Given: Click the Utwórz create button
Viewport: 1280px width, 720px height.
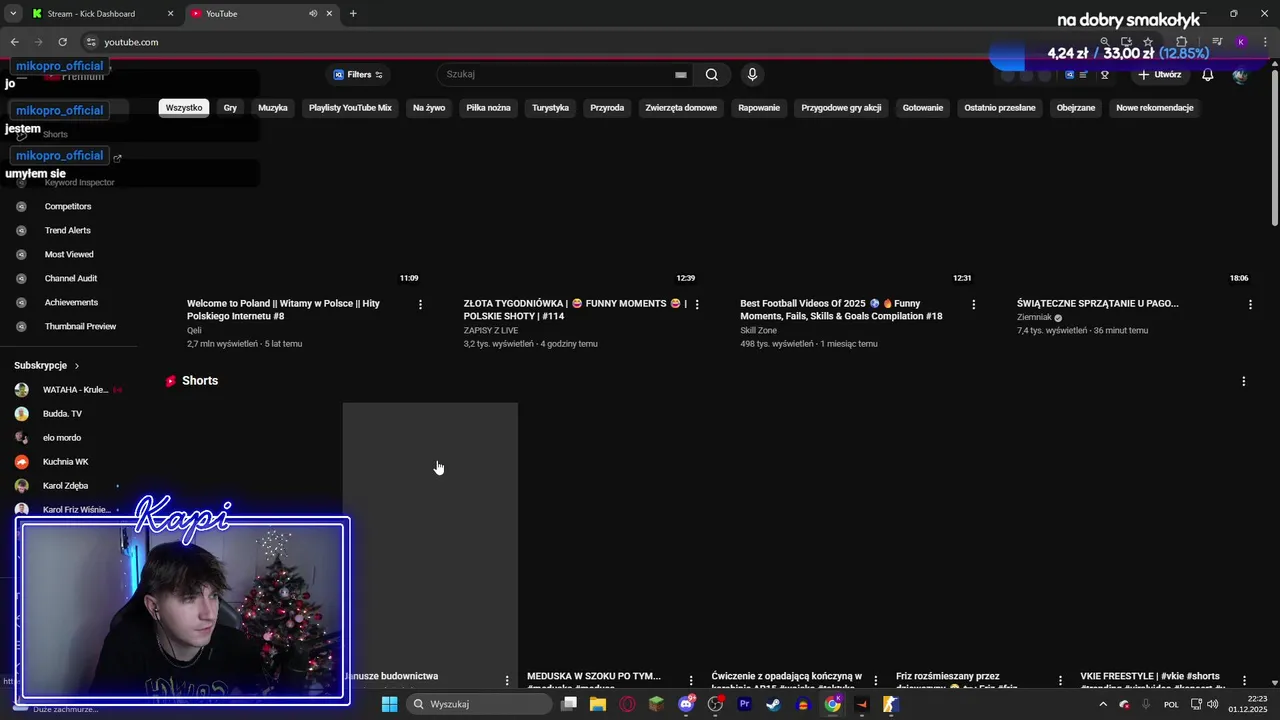Looking at the screenshot, I should [x=1159, y=75].
